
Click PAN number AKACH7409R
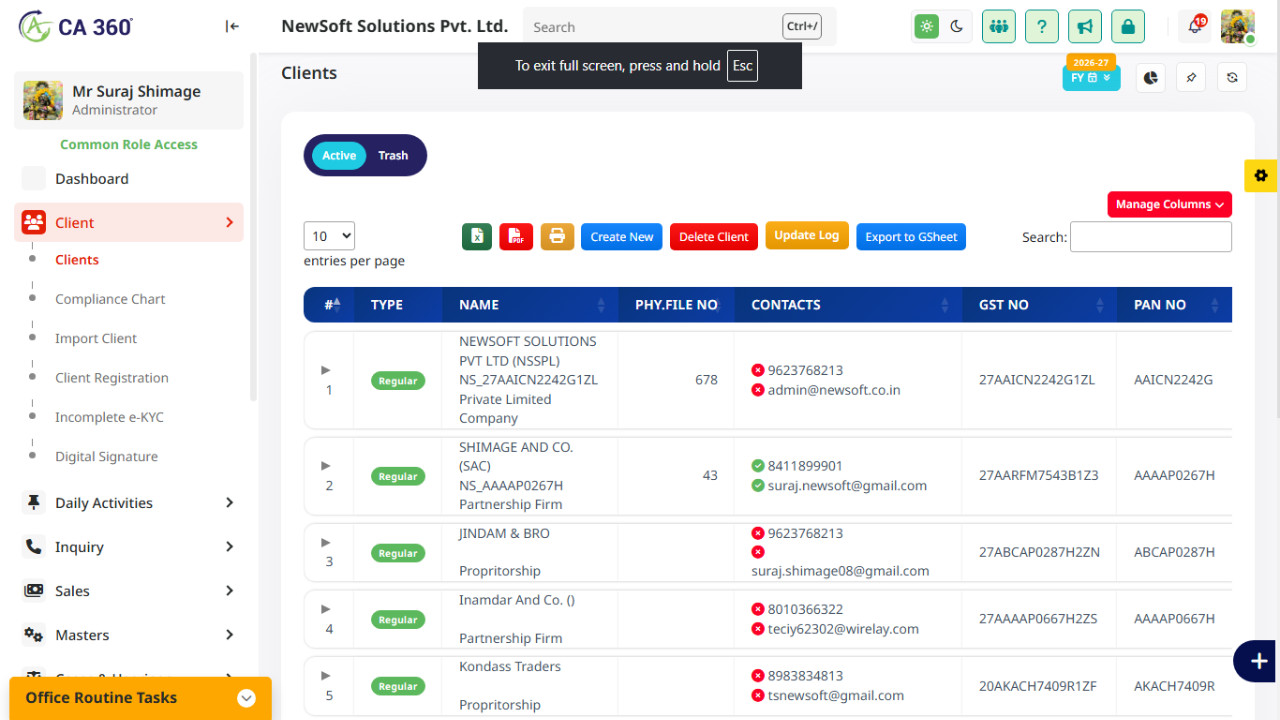(1175, 686)
